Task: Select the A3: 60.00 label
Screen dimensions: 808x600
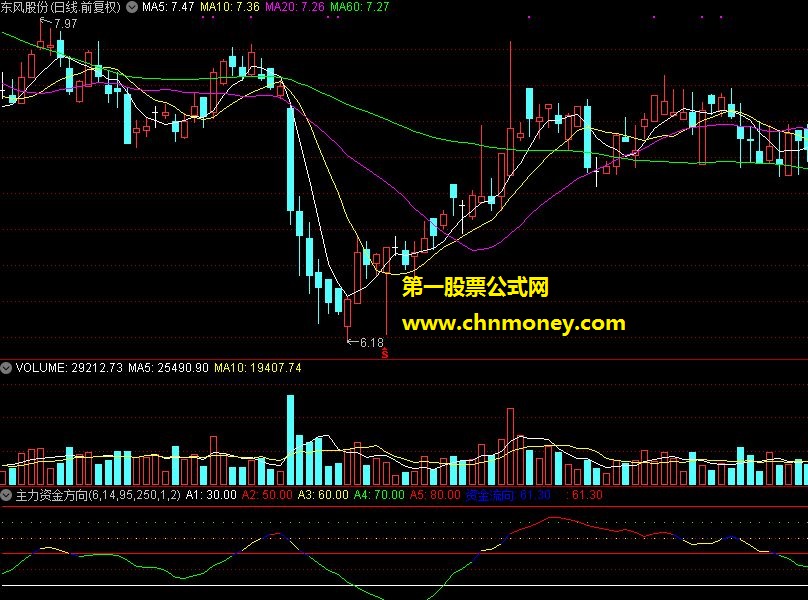Action: click(x=323, y=495)
